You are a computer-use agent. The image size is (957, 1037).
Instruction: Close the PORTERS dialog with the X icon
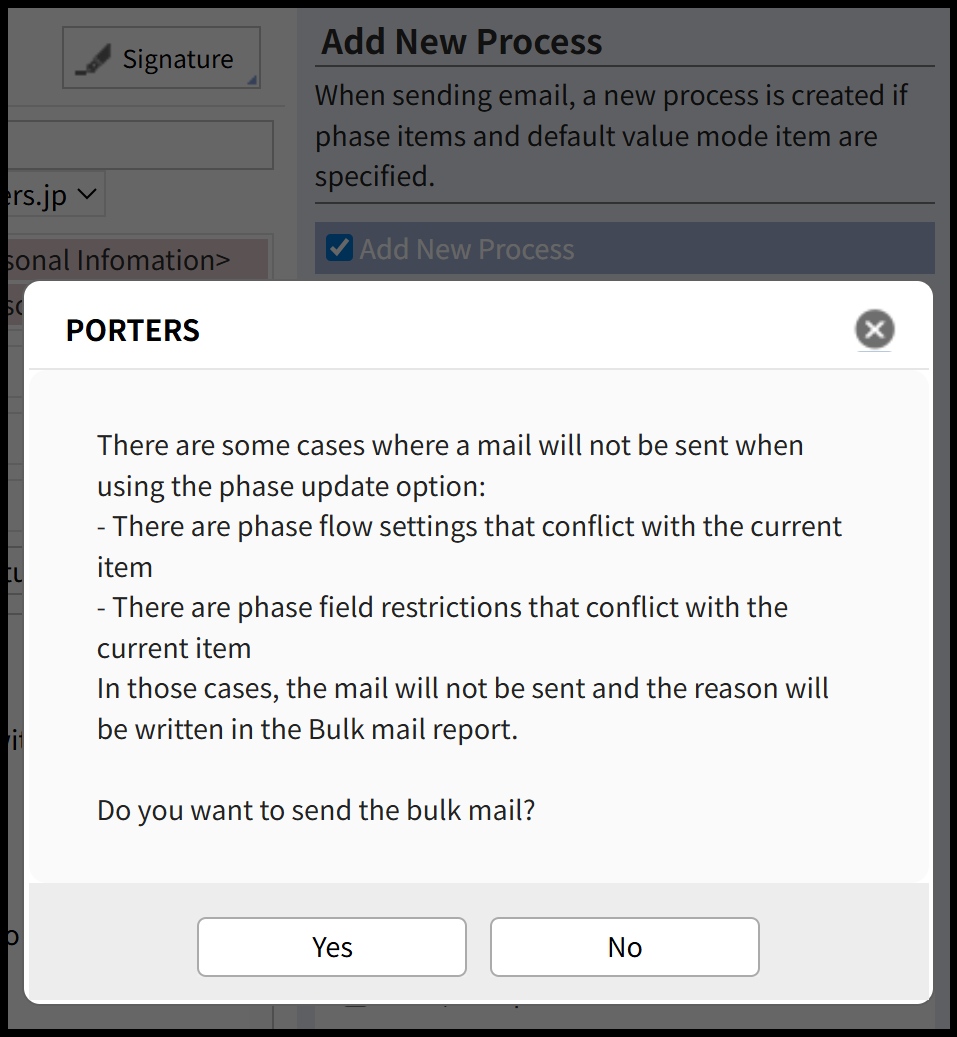point(874,329)
